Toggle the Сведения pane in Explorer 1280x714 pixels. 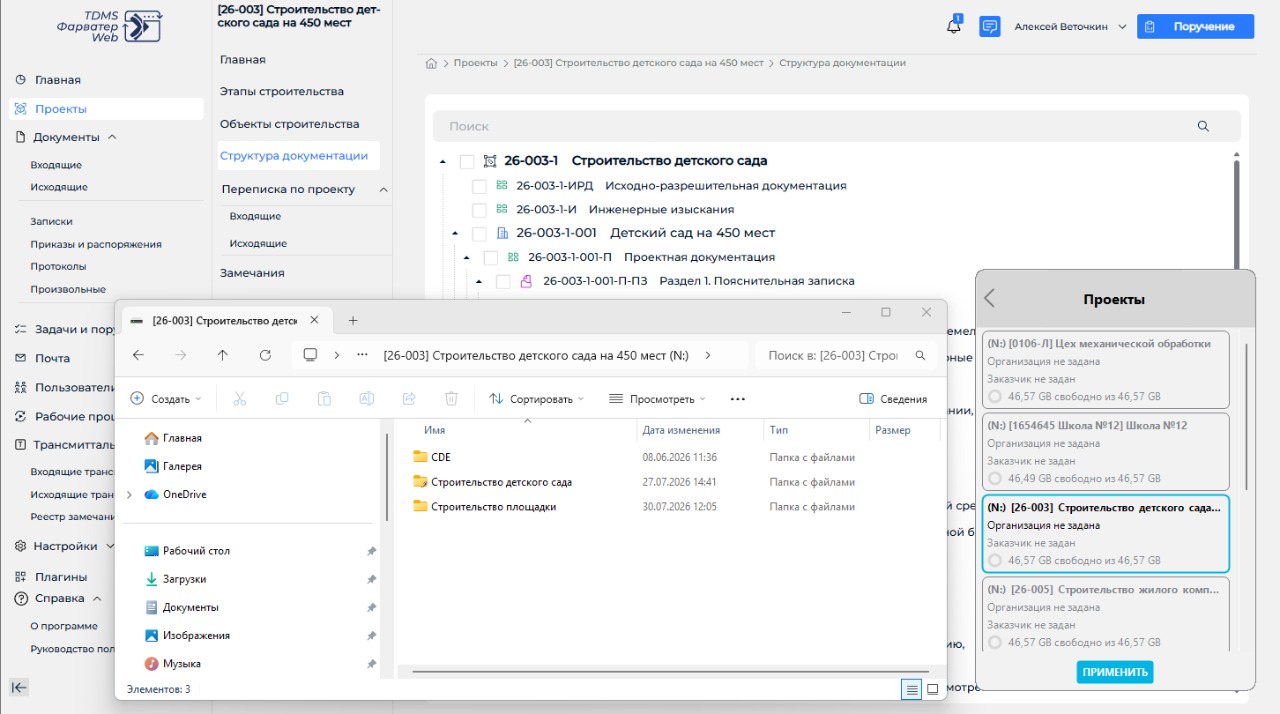[893, 398]
